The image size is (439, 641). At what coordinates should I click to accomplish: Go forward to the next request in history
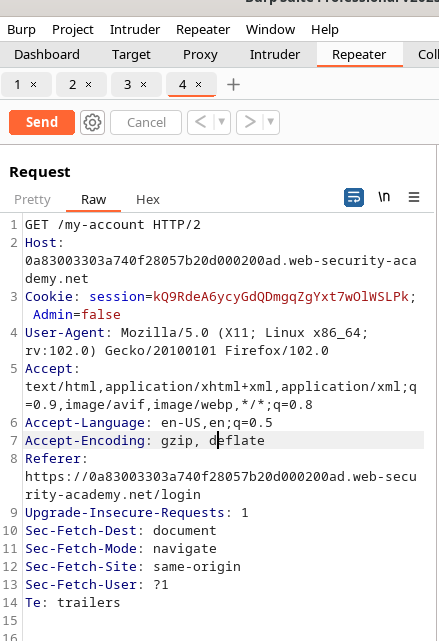[x=249, y=122]
